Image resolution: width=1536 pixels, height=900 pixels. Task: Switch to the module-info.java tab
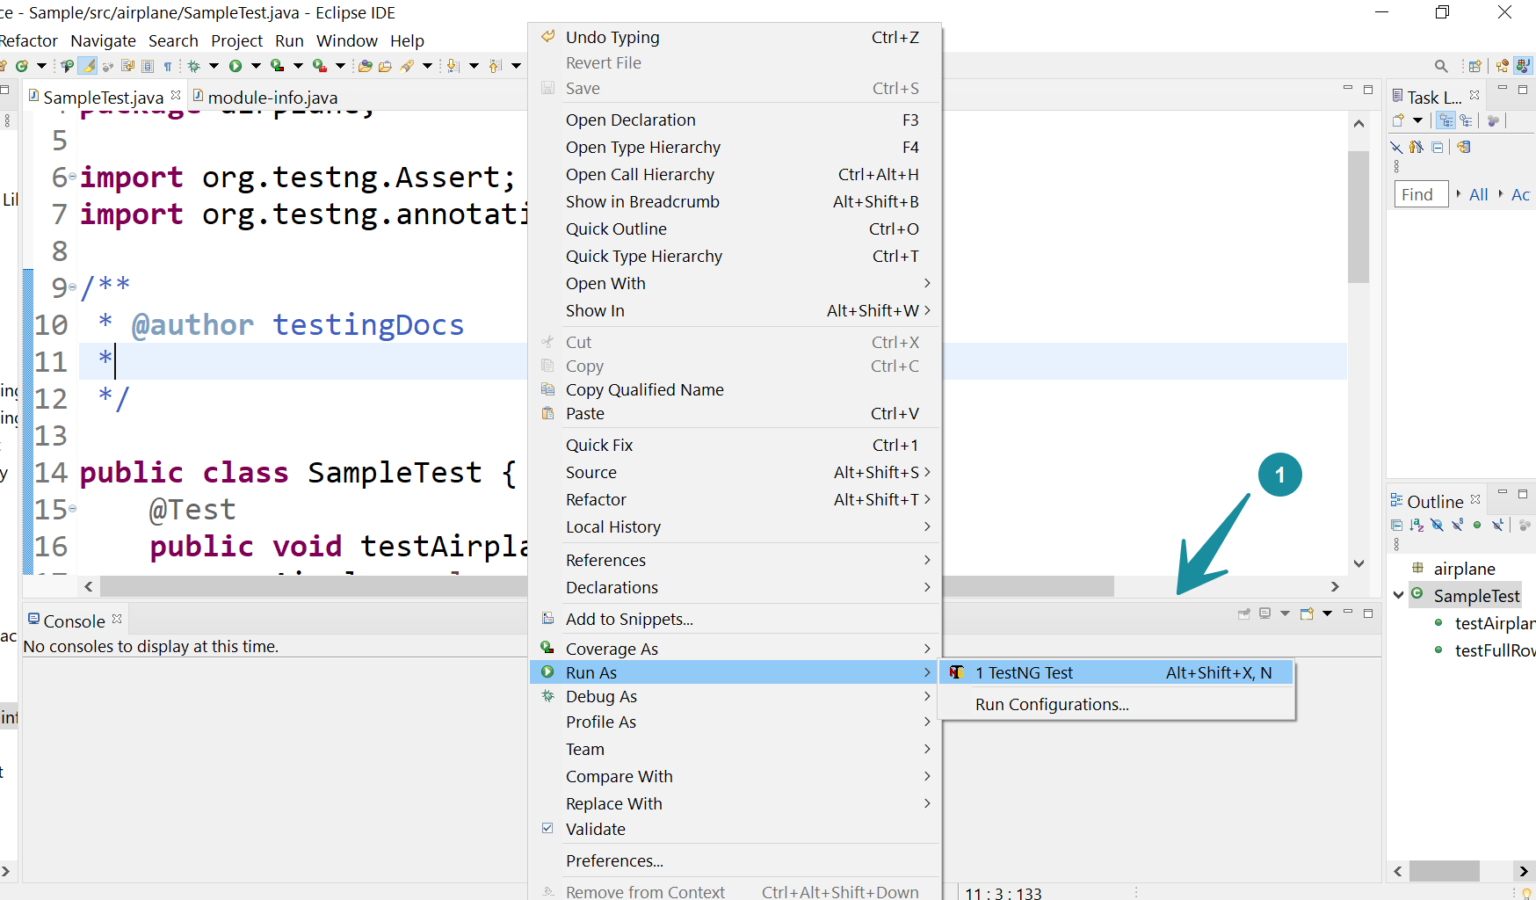(268, 97)
